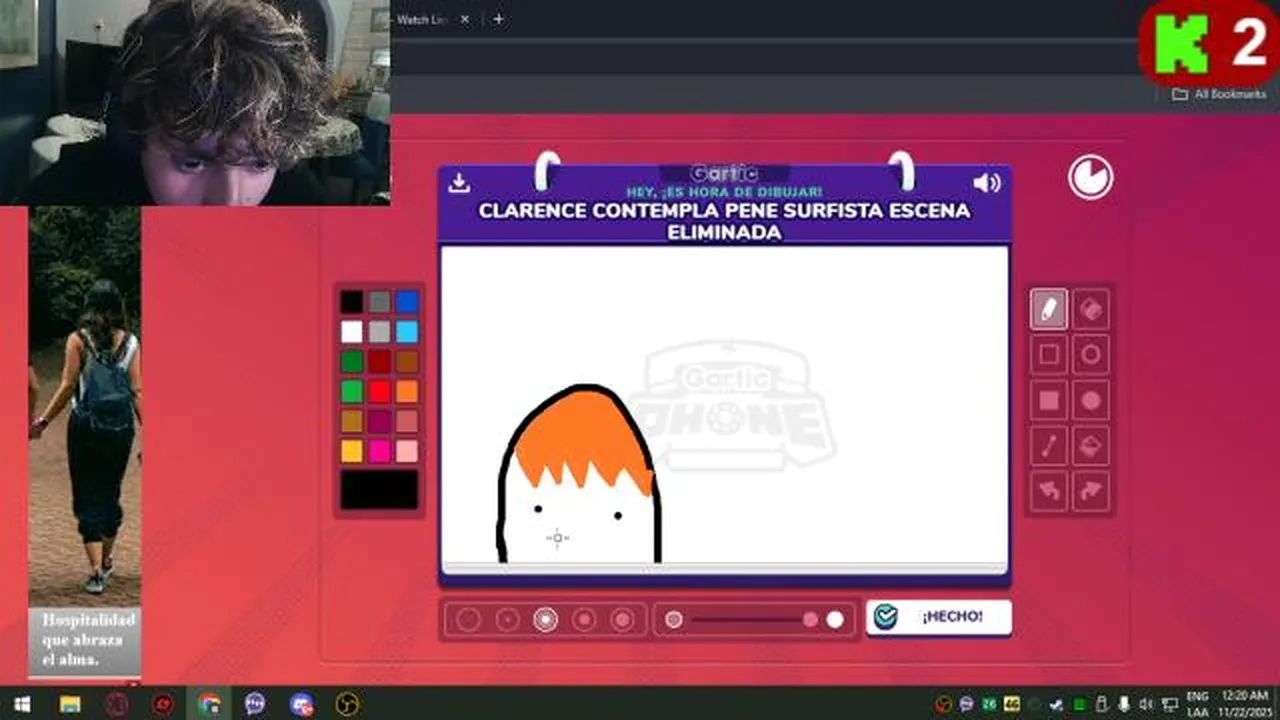
Task: Pick the hot pink color swatch
Action: pos(379,451)
